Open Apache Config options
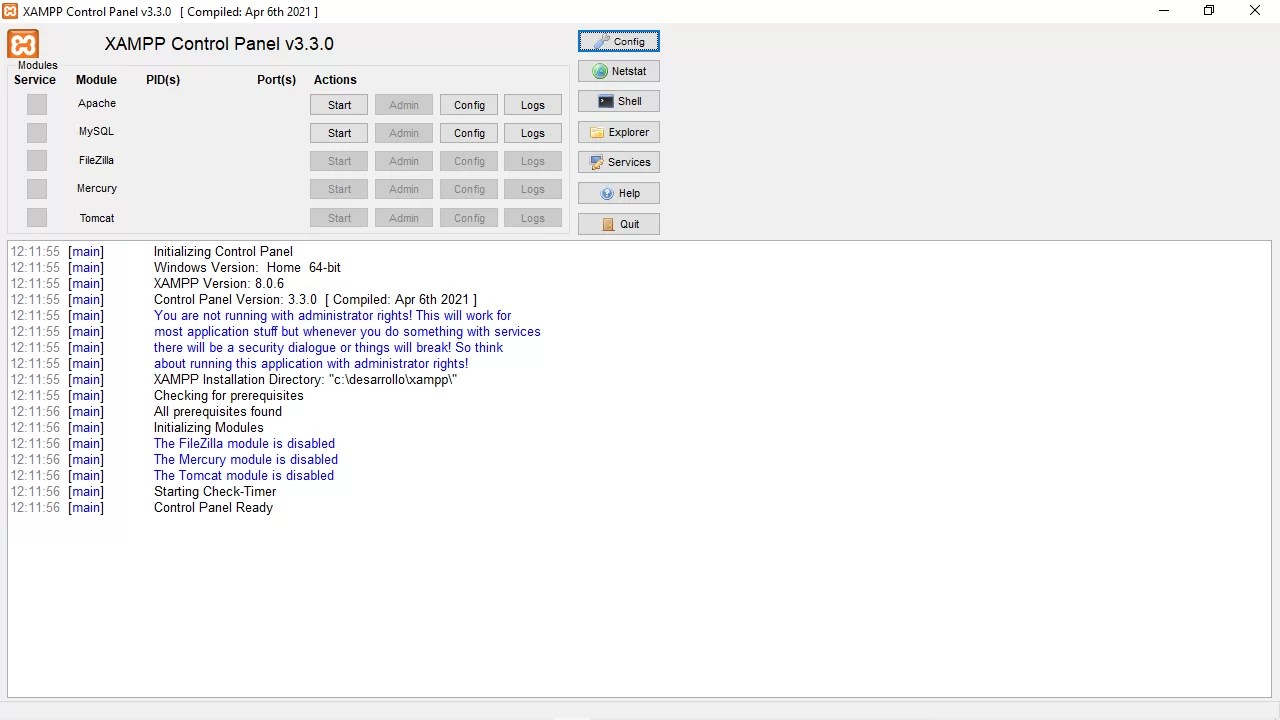Screen dimensions: 1280x720 pyautogui.click(x=468, y=104)
